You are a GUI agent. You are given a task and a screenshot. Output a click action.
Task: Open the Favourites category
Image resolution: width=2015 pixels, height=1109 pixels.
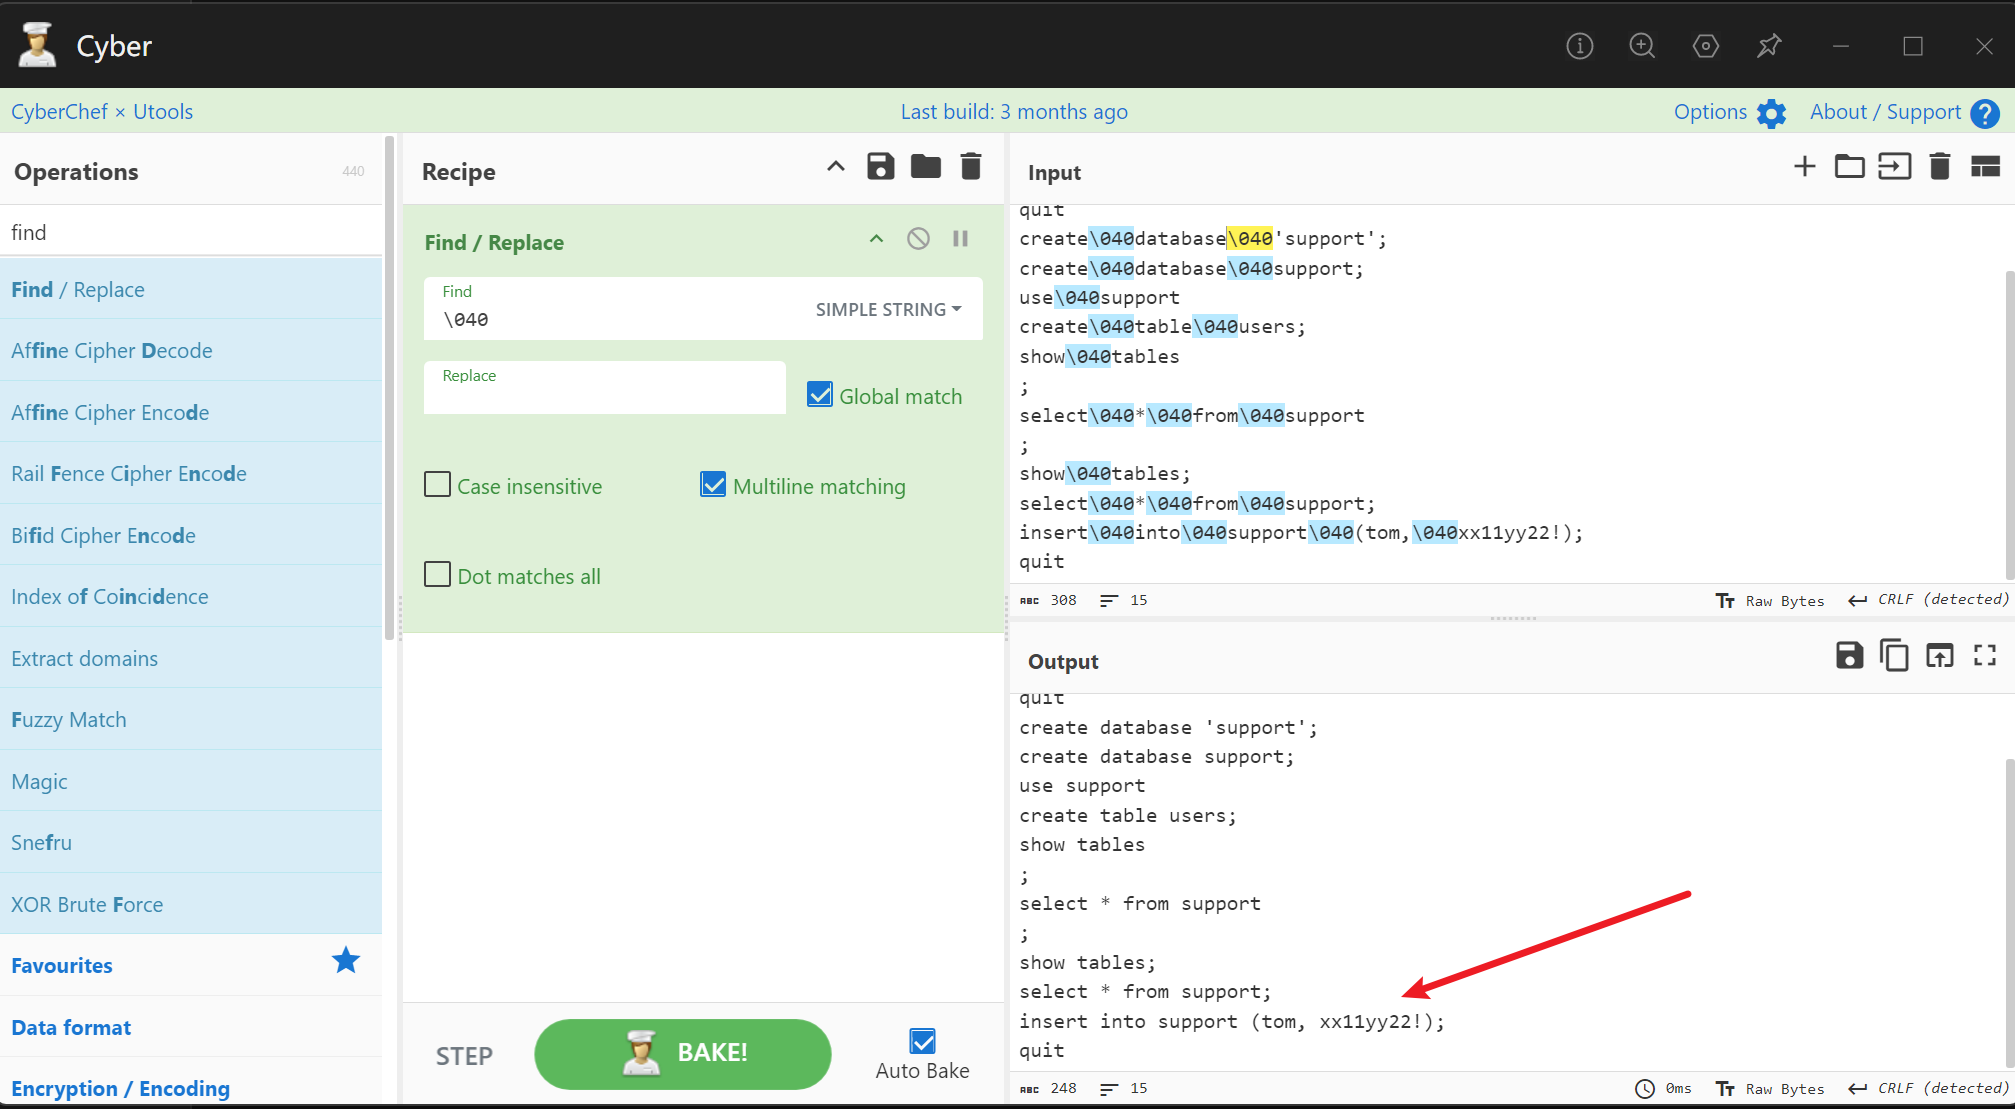[x=62, y=965]
